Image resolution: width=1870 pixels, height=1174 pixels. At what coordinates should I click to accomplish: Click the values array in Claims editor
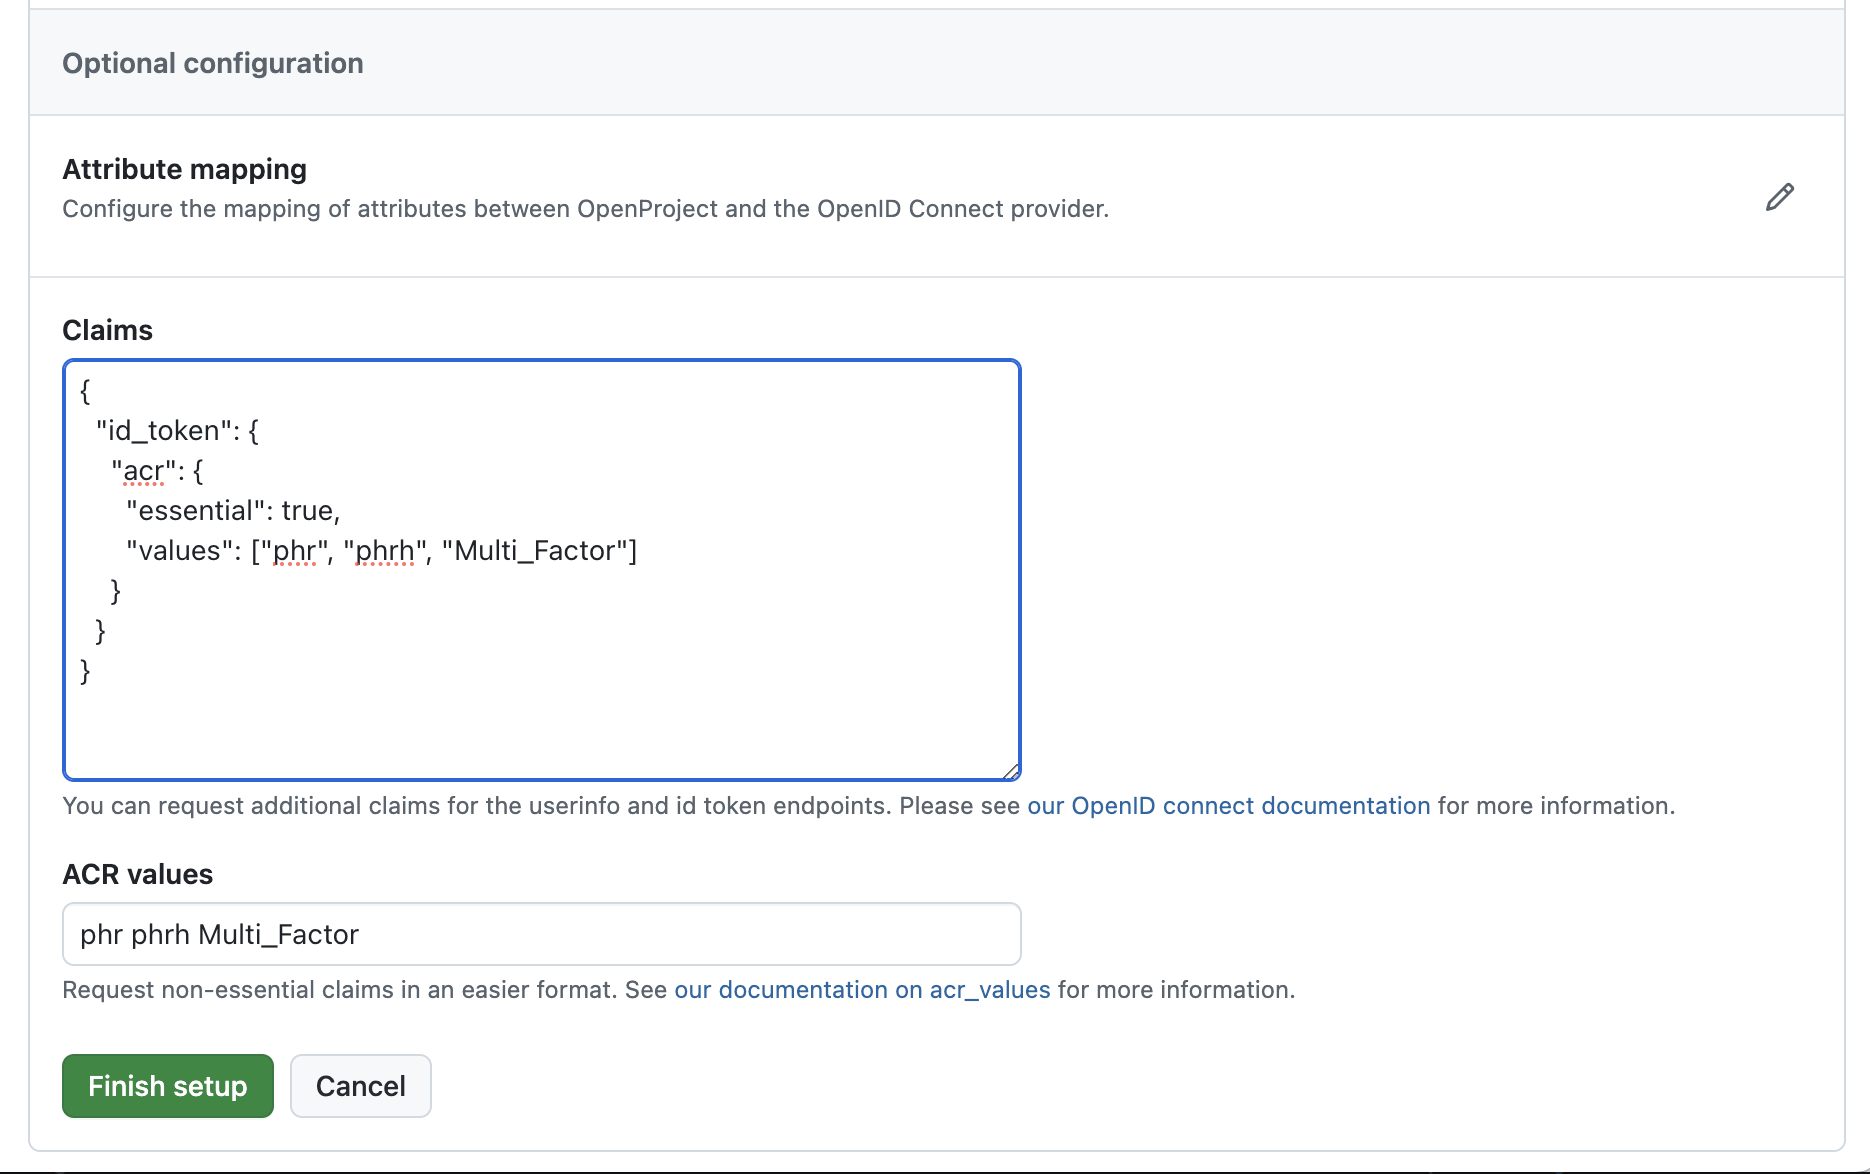(x=180, y=550)
